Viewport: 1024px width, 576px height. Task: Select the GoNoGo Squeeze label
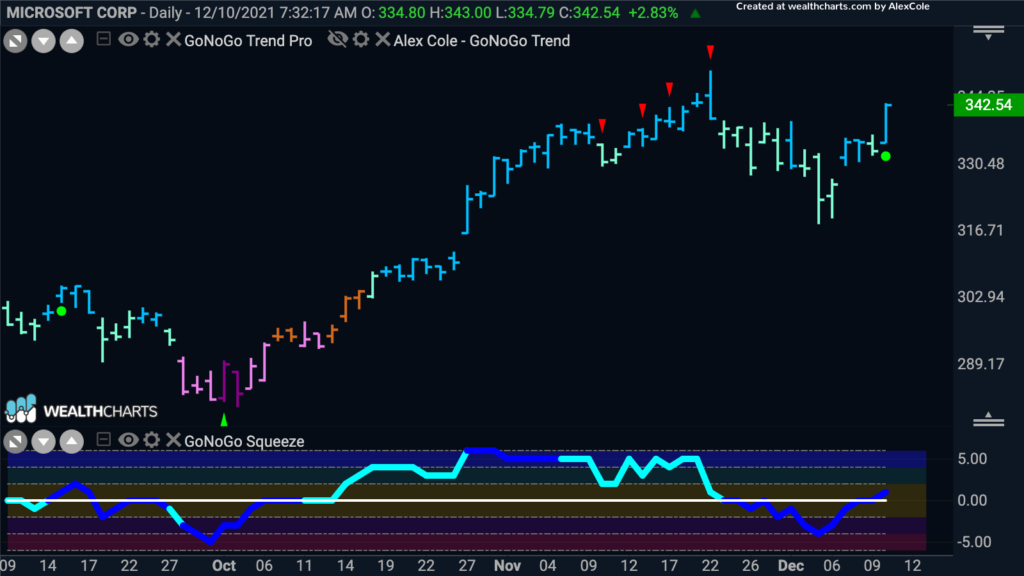click(244, 441)
